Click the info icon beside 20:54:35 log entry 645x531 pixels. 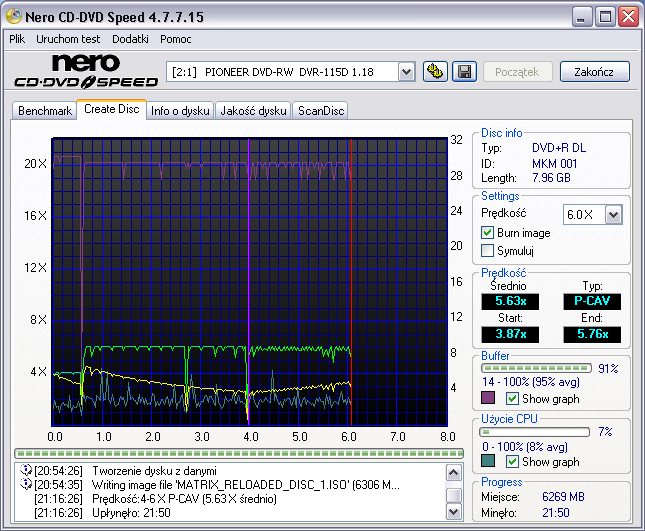26,484
